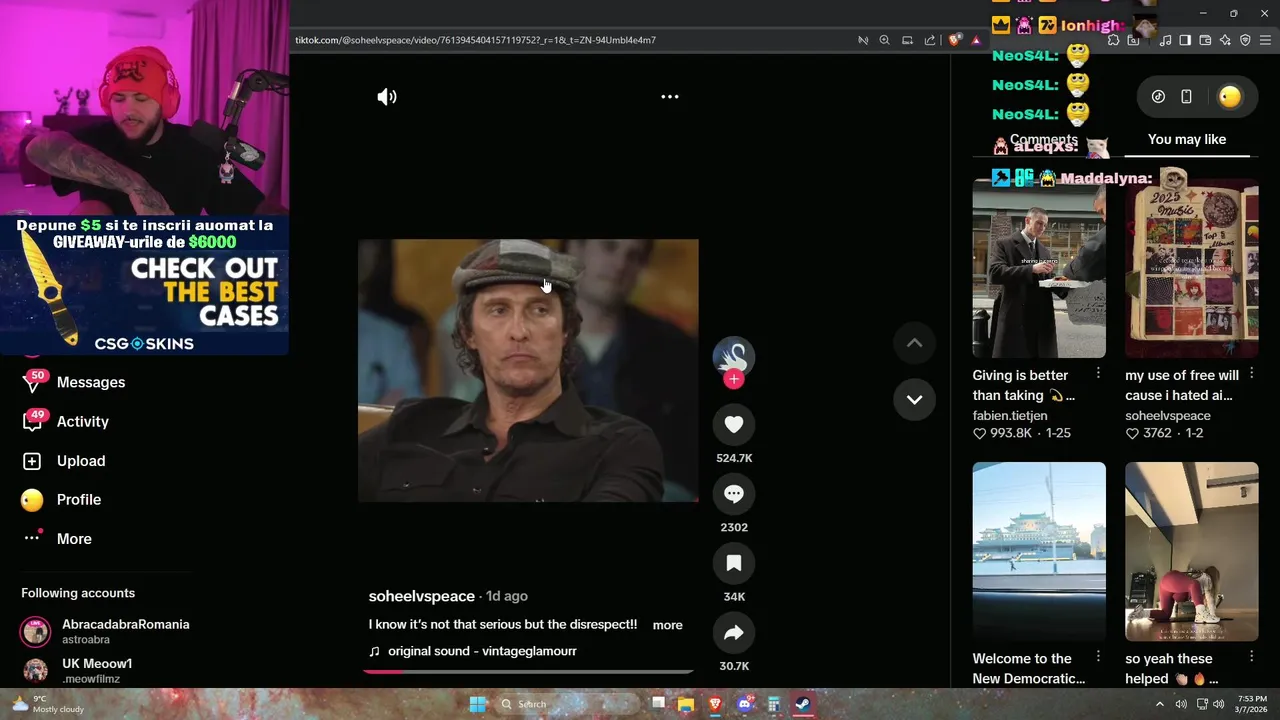The width and height of the screenshot is (1280, 720).
Task: Share the video using the arrow icon
Action: [734, 632]
